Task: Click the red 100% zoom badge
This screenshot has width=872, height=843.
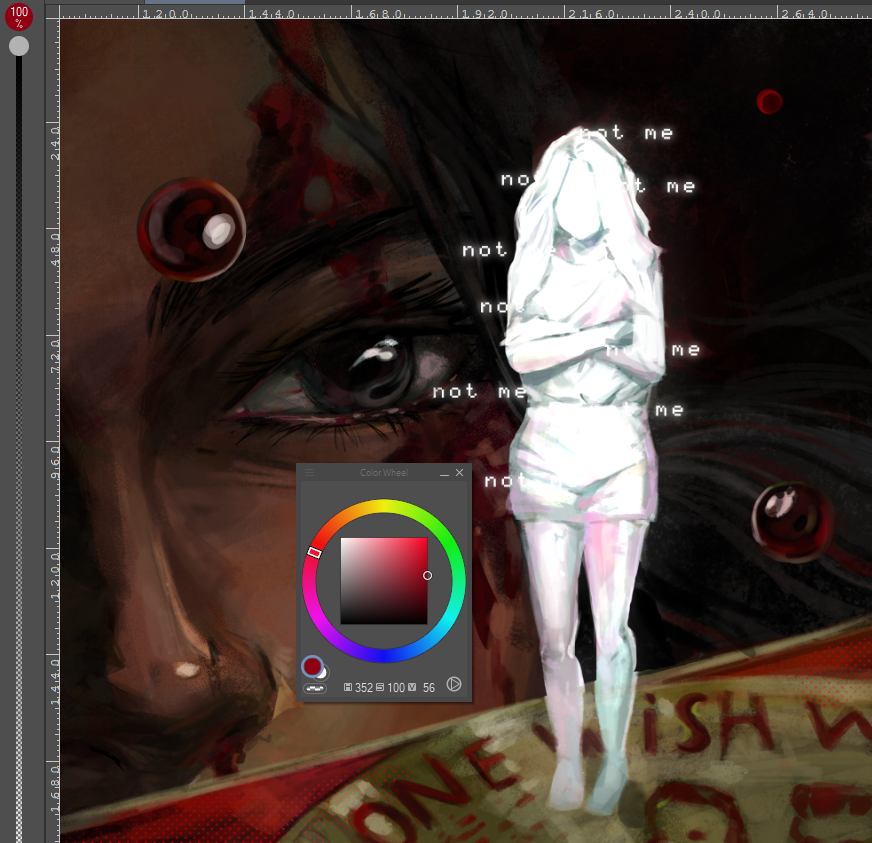Action: [19, 16]
